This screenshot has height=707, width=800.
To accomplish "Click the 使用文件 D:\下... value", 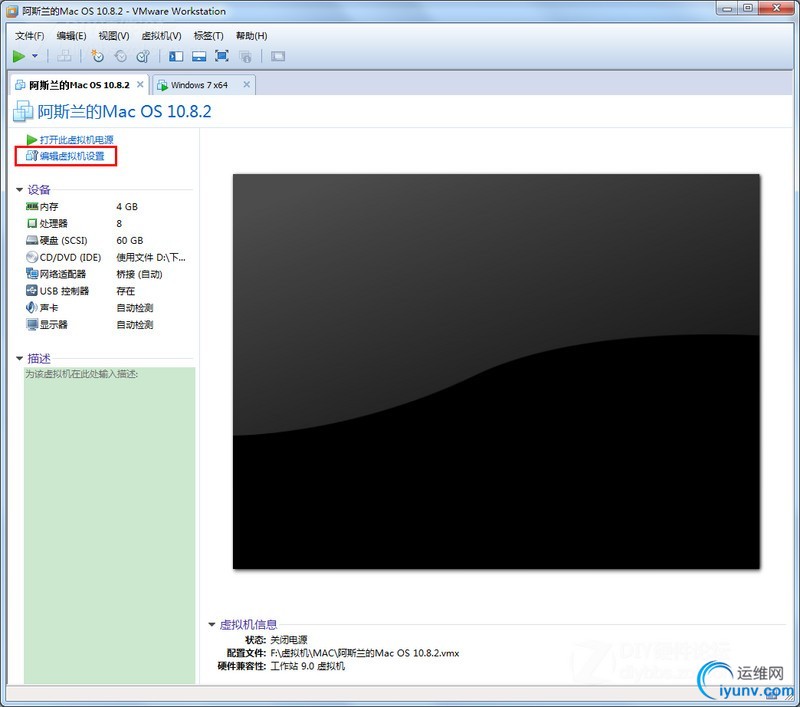I will click(151, 257).
